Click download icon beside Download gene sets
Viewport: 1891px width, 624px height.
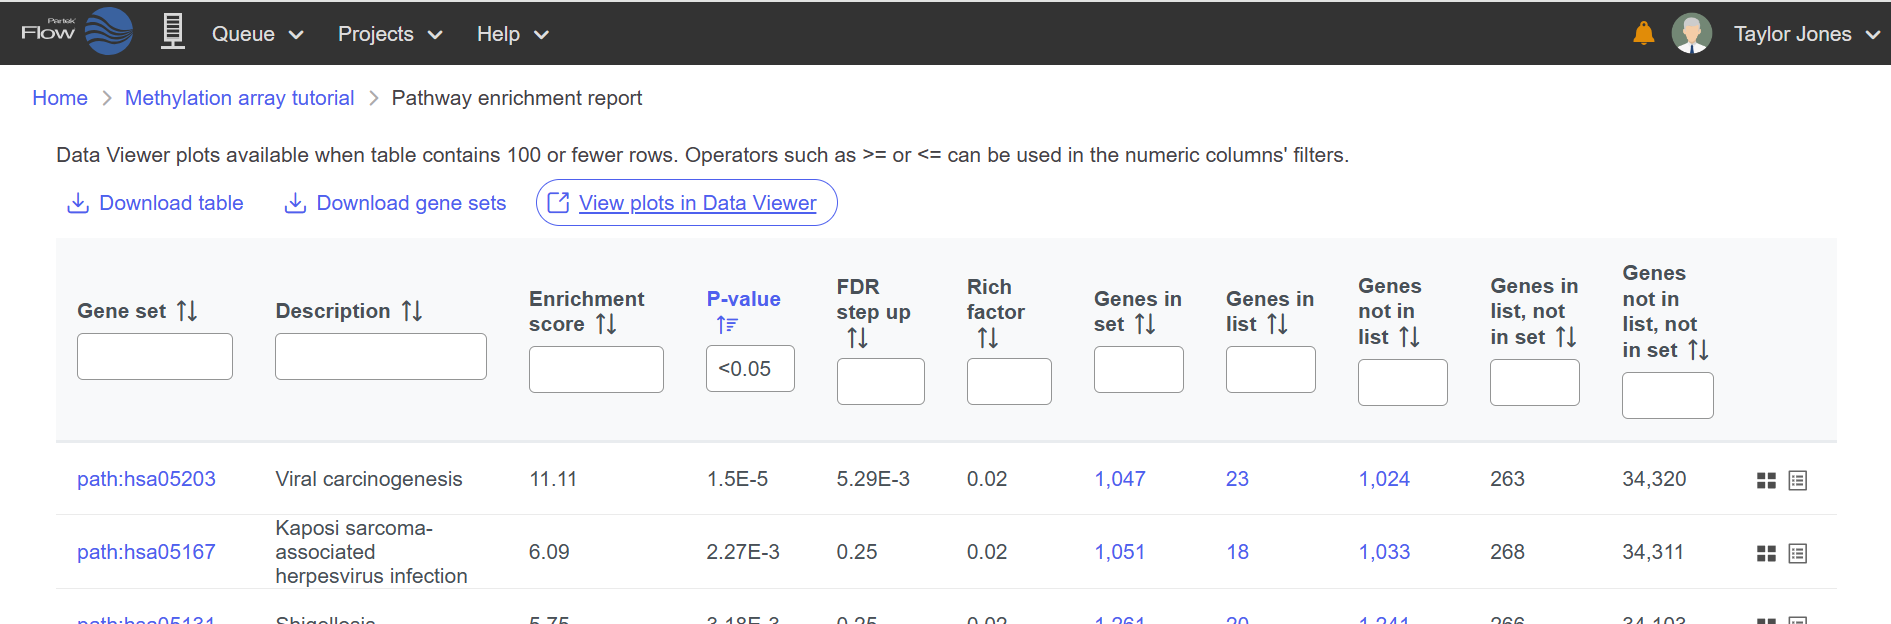point(295,203)
